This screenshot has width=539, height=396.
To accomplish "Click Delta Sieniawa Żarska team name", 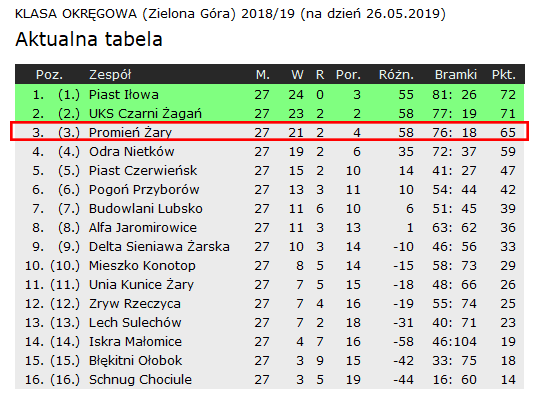I will click(x=159, y=247).
